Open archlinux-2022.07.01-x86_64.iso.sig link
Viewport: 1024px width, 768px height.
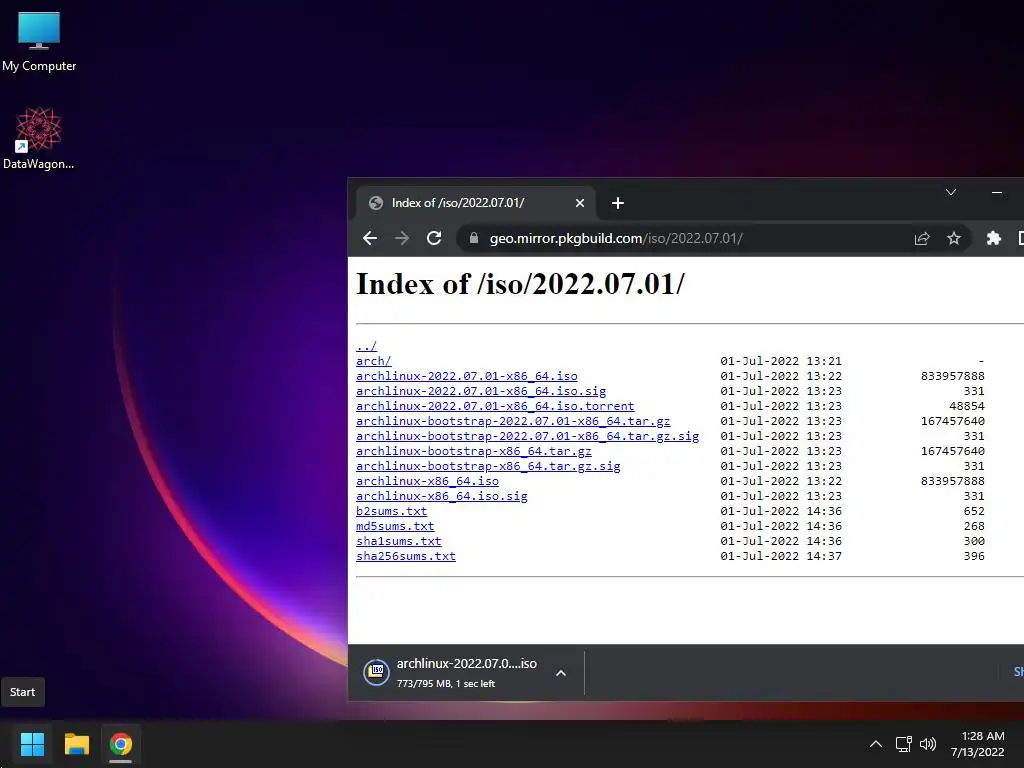coord(481,391)
